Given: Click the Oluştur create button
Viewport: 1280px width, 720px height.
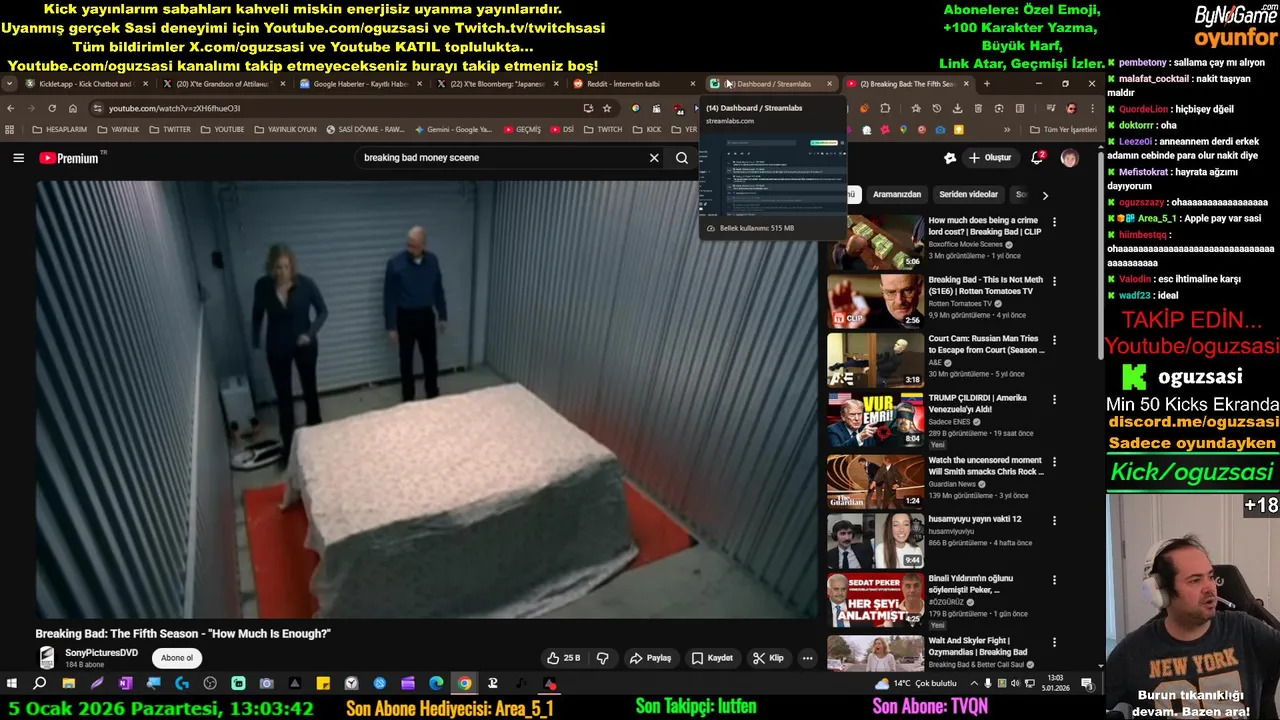Looking at the screenshot, I should pos(990,158).
